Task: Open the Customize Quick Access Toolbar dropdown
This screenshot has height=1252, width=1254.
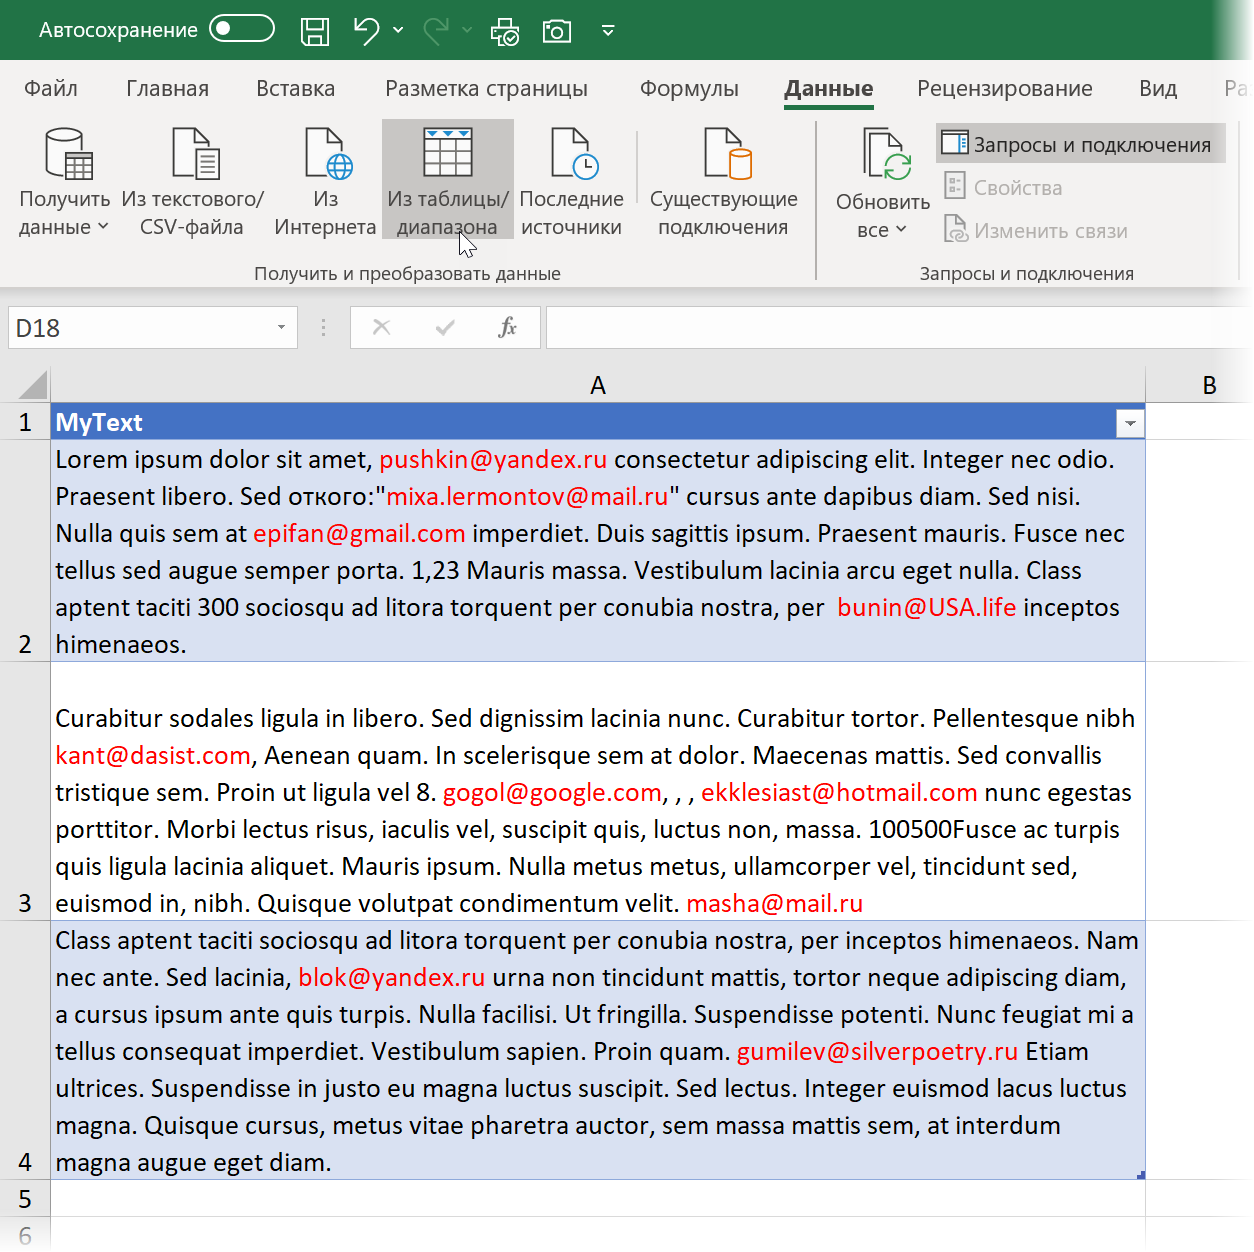Action: pyautogui.click(x=608, y=30)
